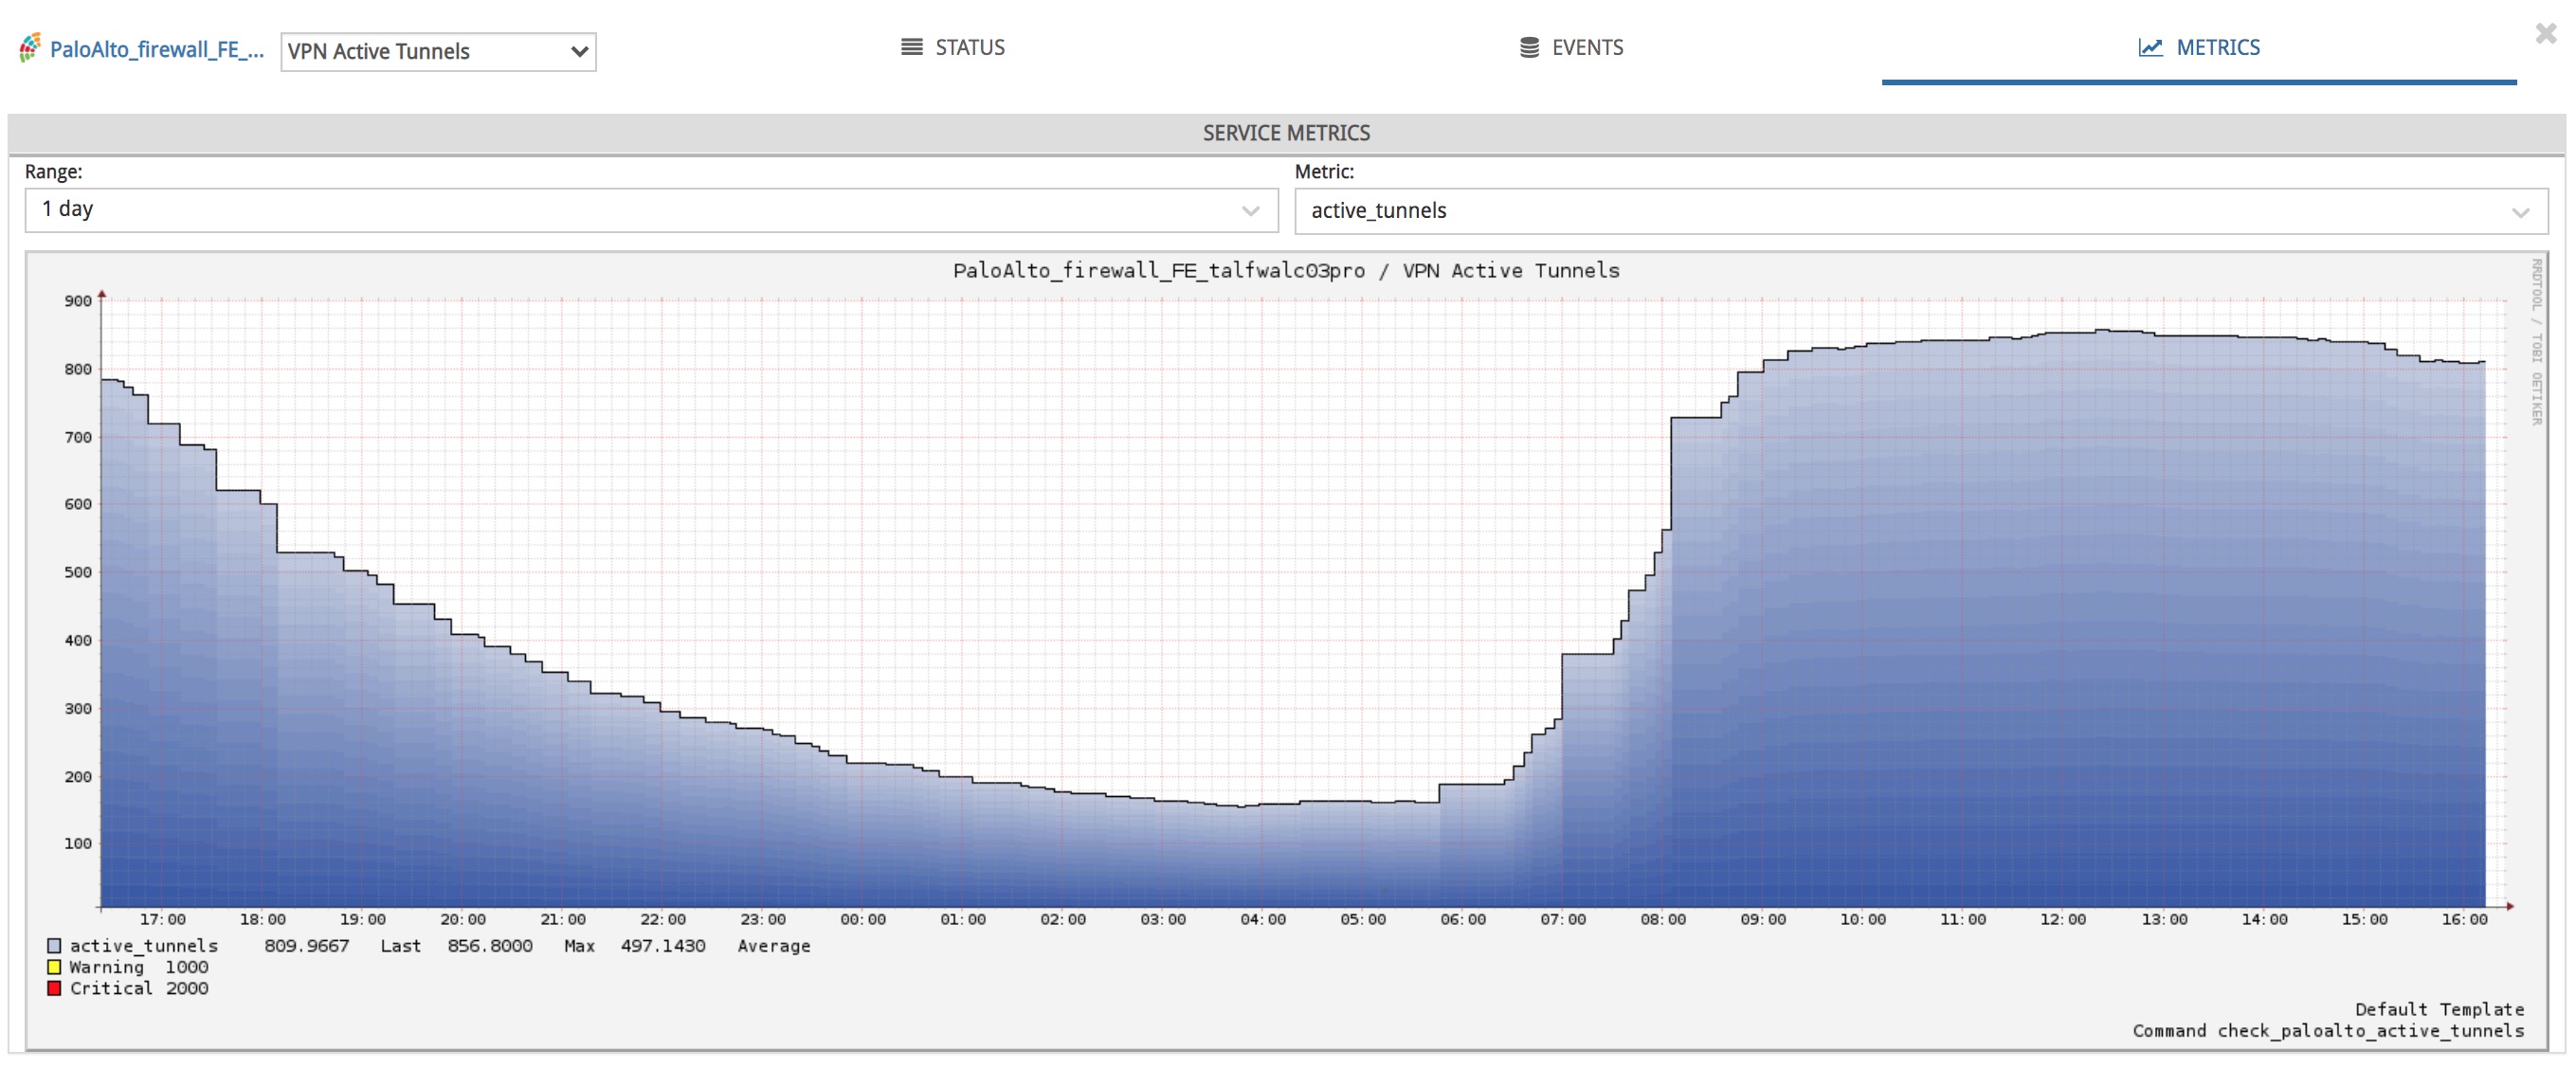The image size is (2576, 1086).
Task: Click the Metric dropdown chevron arrow
Action: point(2520,212)
